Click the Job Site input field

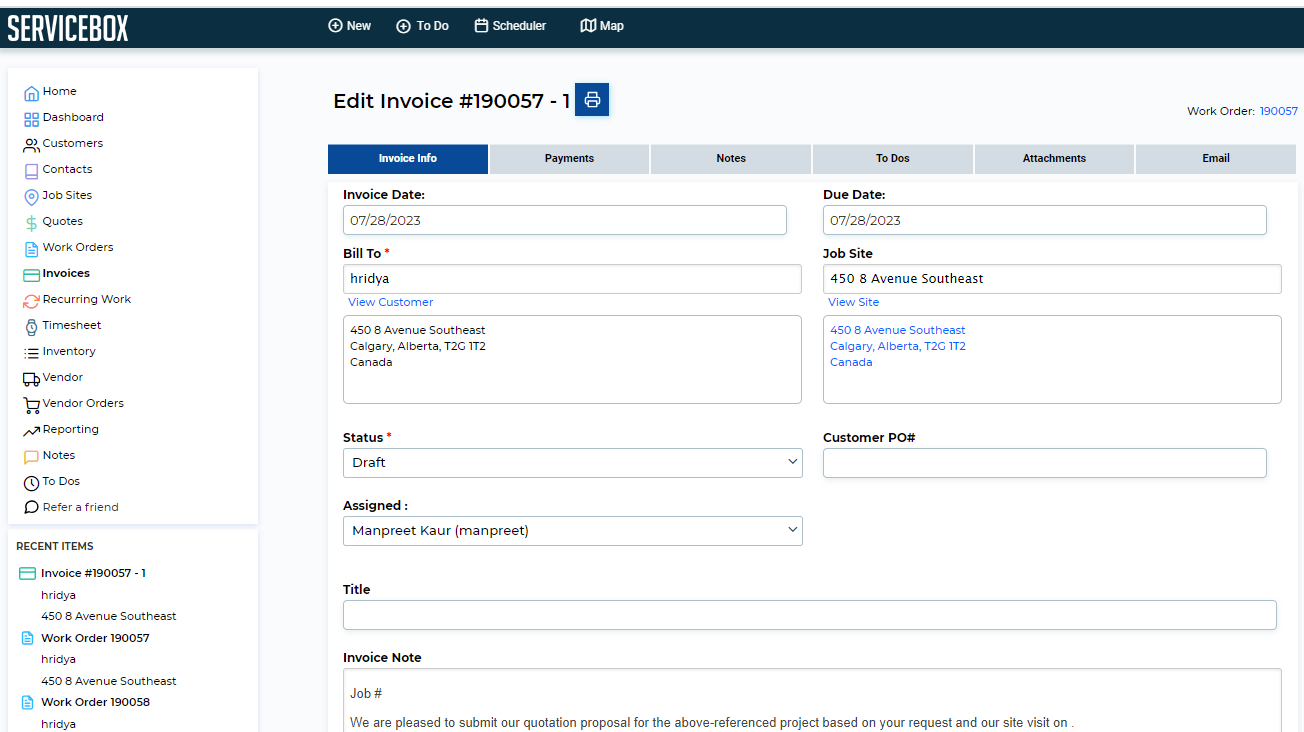pyautogui.click(x=1052, y=279)
